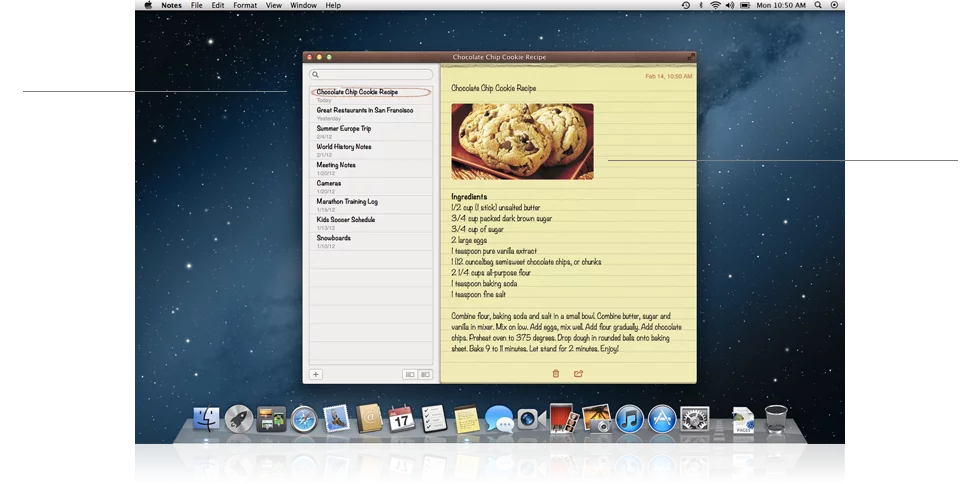Open Messages from the dock
This screenshot has height=484, width=980.
coord(498,419)
